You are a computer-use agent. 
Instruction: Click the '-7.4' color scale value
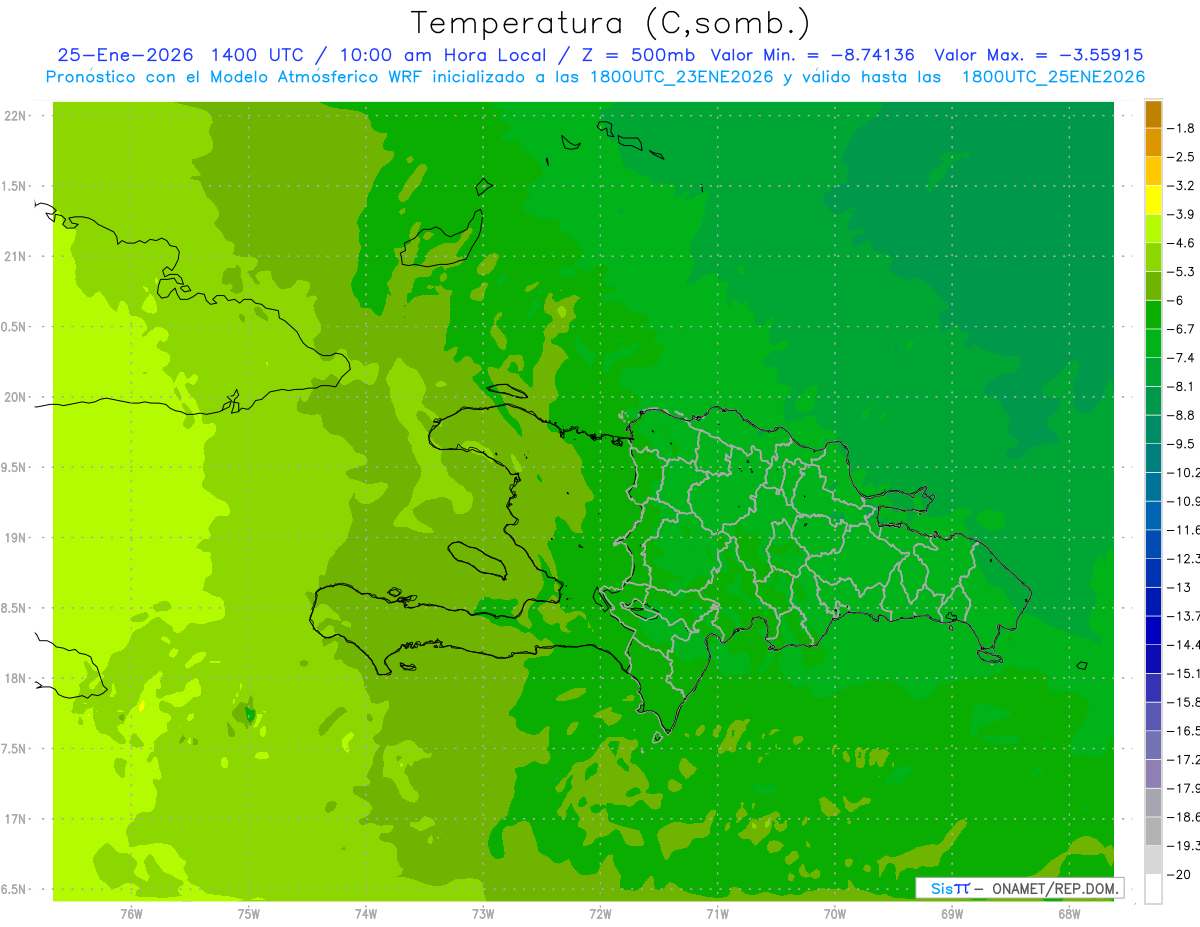click(1181, 357)
